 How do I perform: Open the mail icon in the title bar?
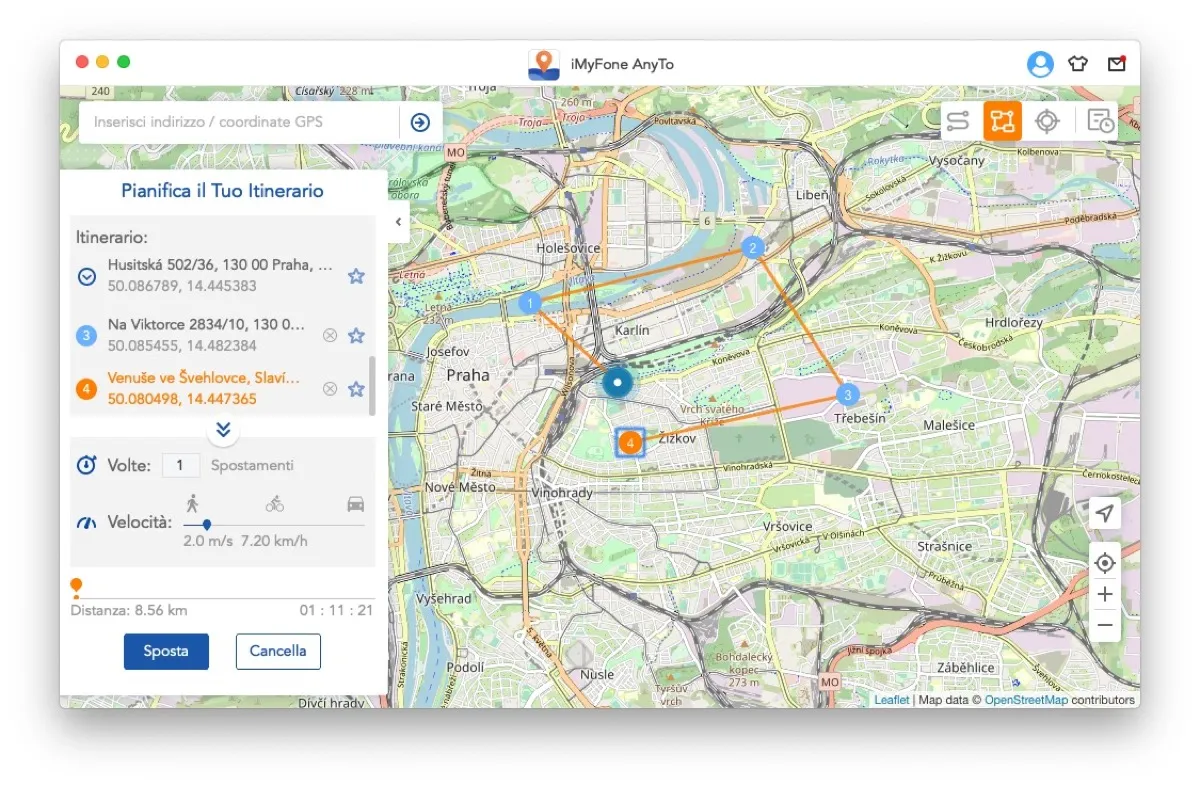[x=1117, y=62]
